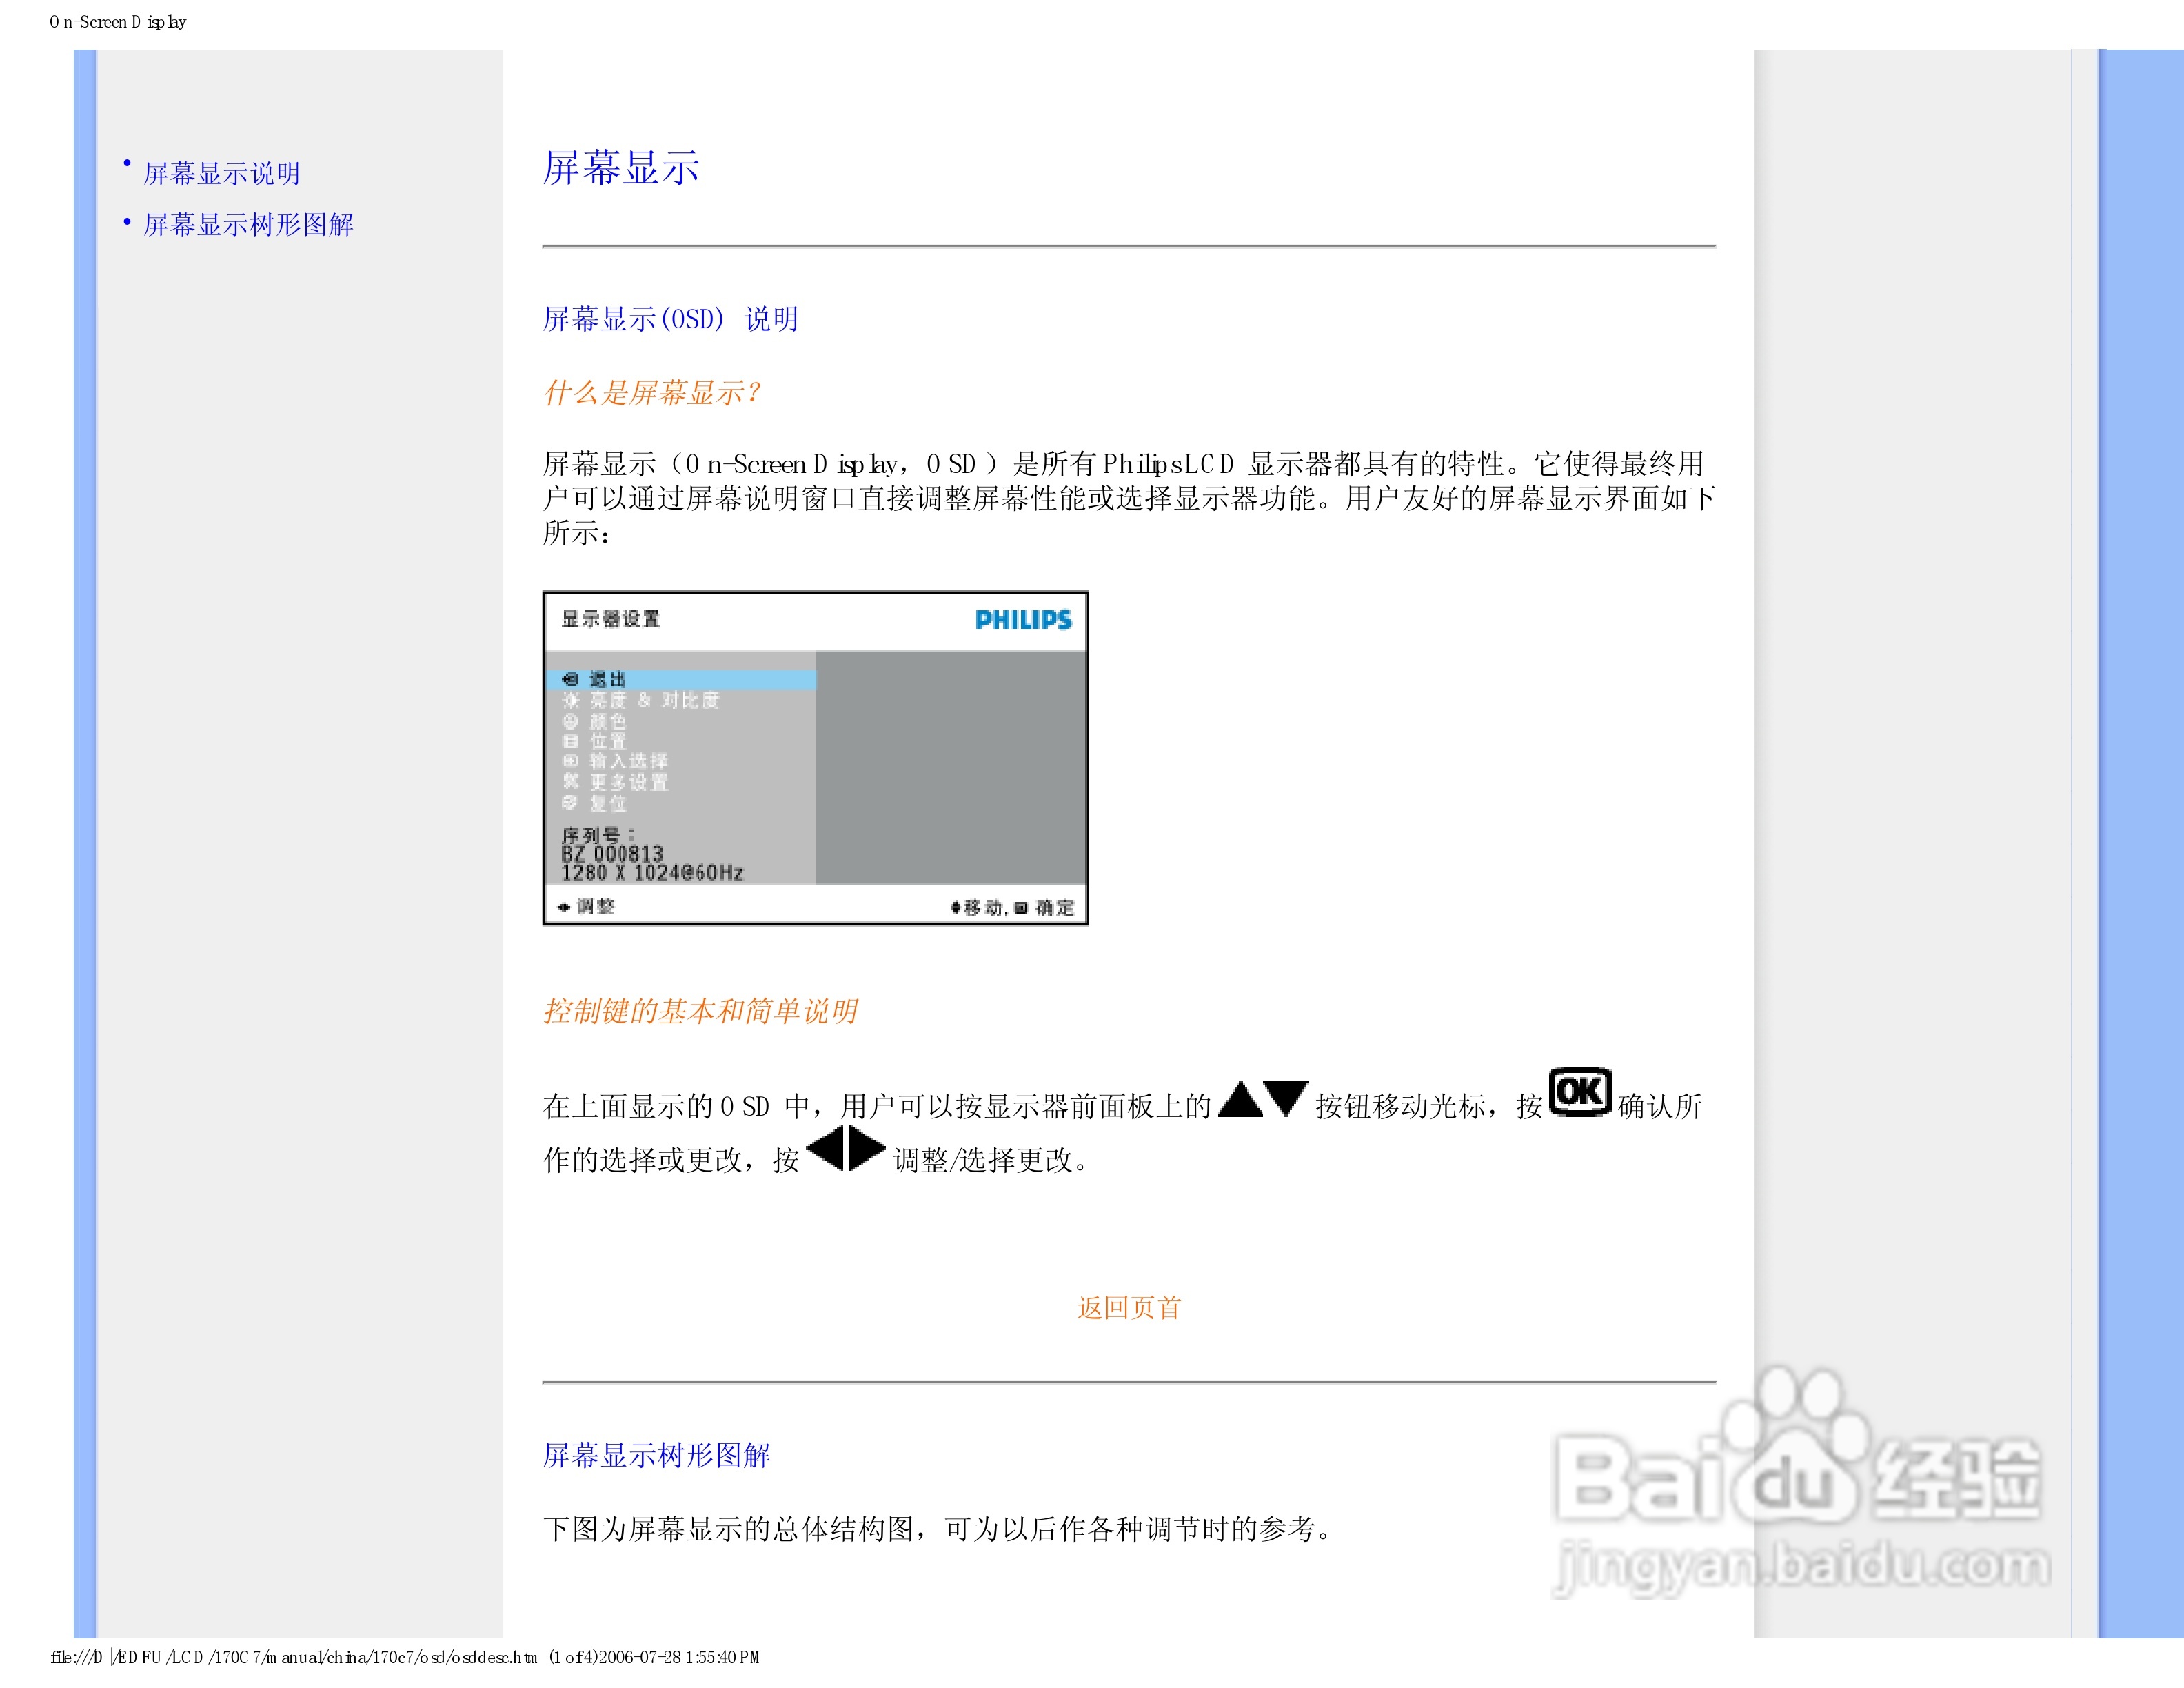Click the 返回页首 link
The height and width of the screenshot is (1688, 2184).
coord(1129,1307)
